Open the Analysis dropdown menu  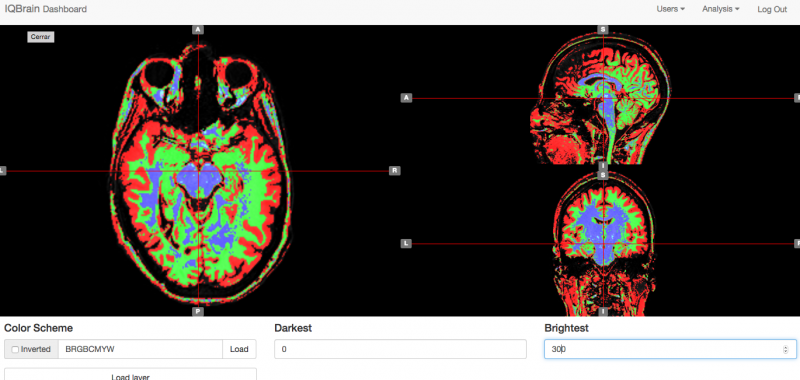click(720, 9)
